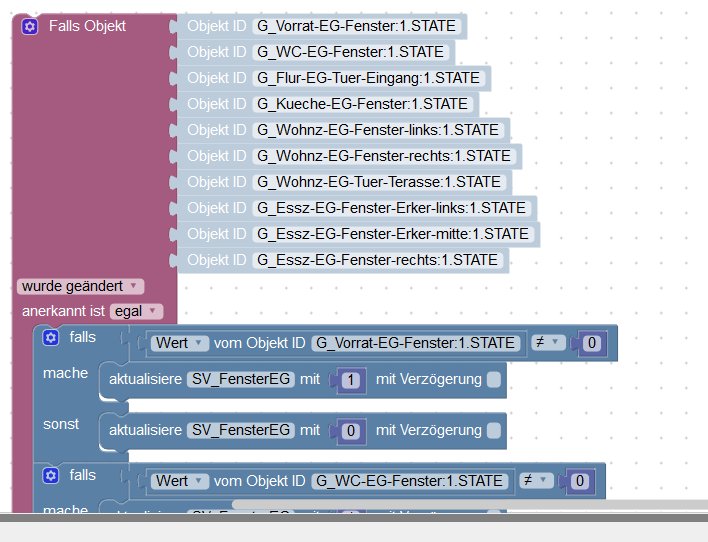Viewport: 708px width, 542px height.
Task: Click the sonst label of first falls block
Action: point(61,424)
